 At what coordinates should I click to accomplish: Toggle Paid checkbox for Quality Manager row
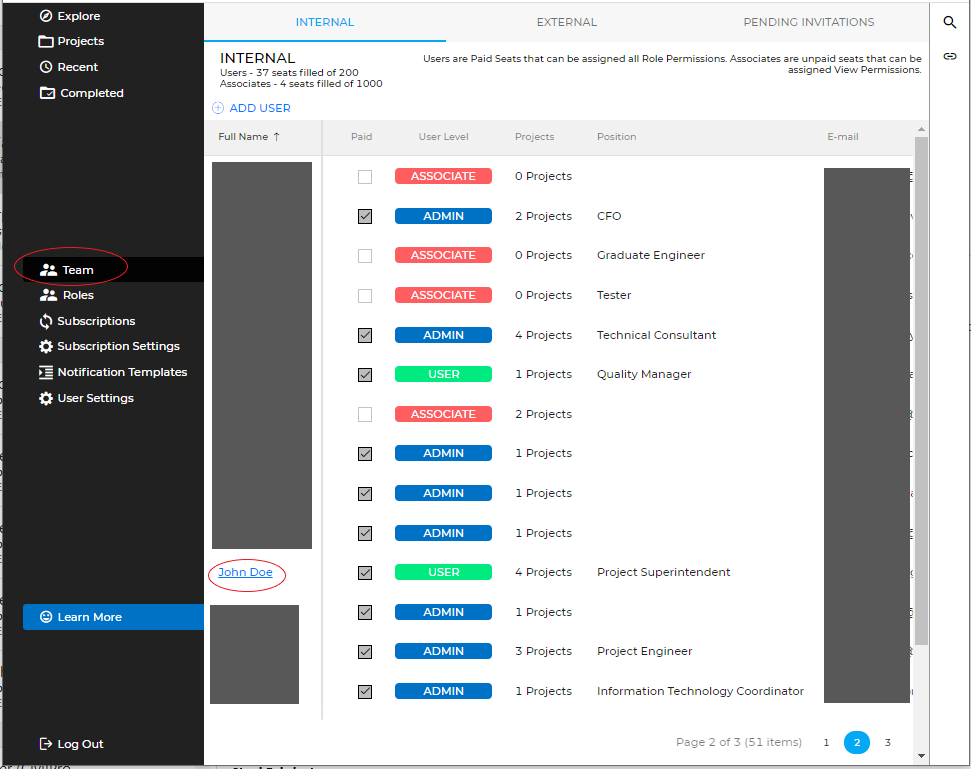click(x=365, y=375)
